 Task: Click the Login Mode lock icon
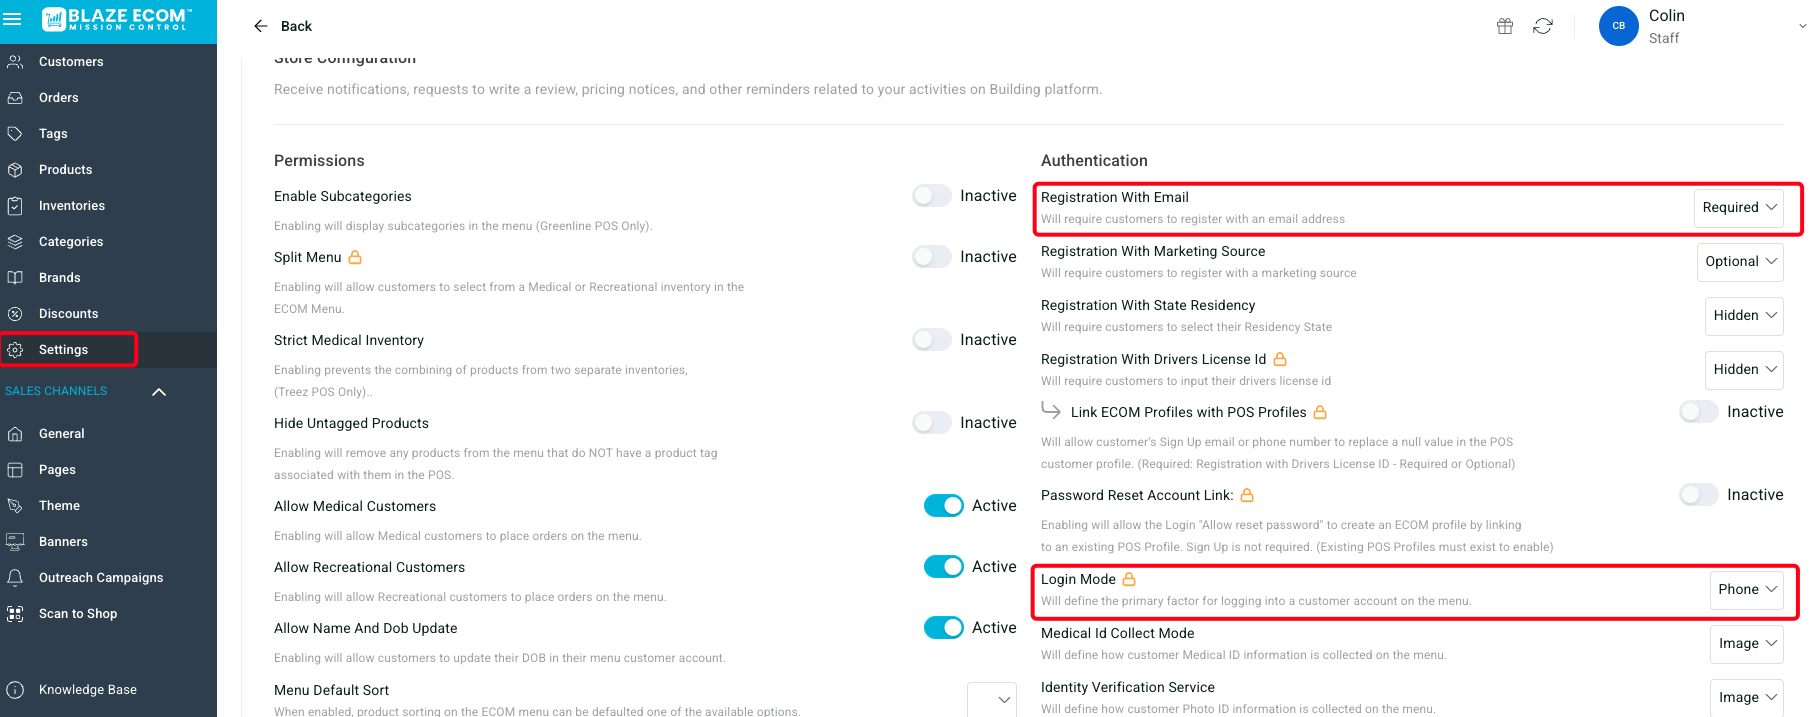click(x=1129, y=579)
